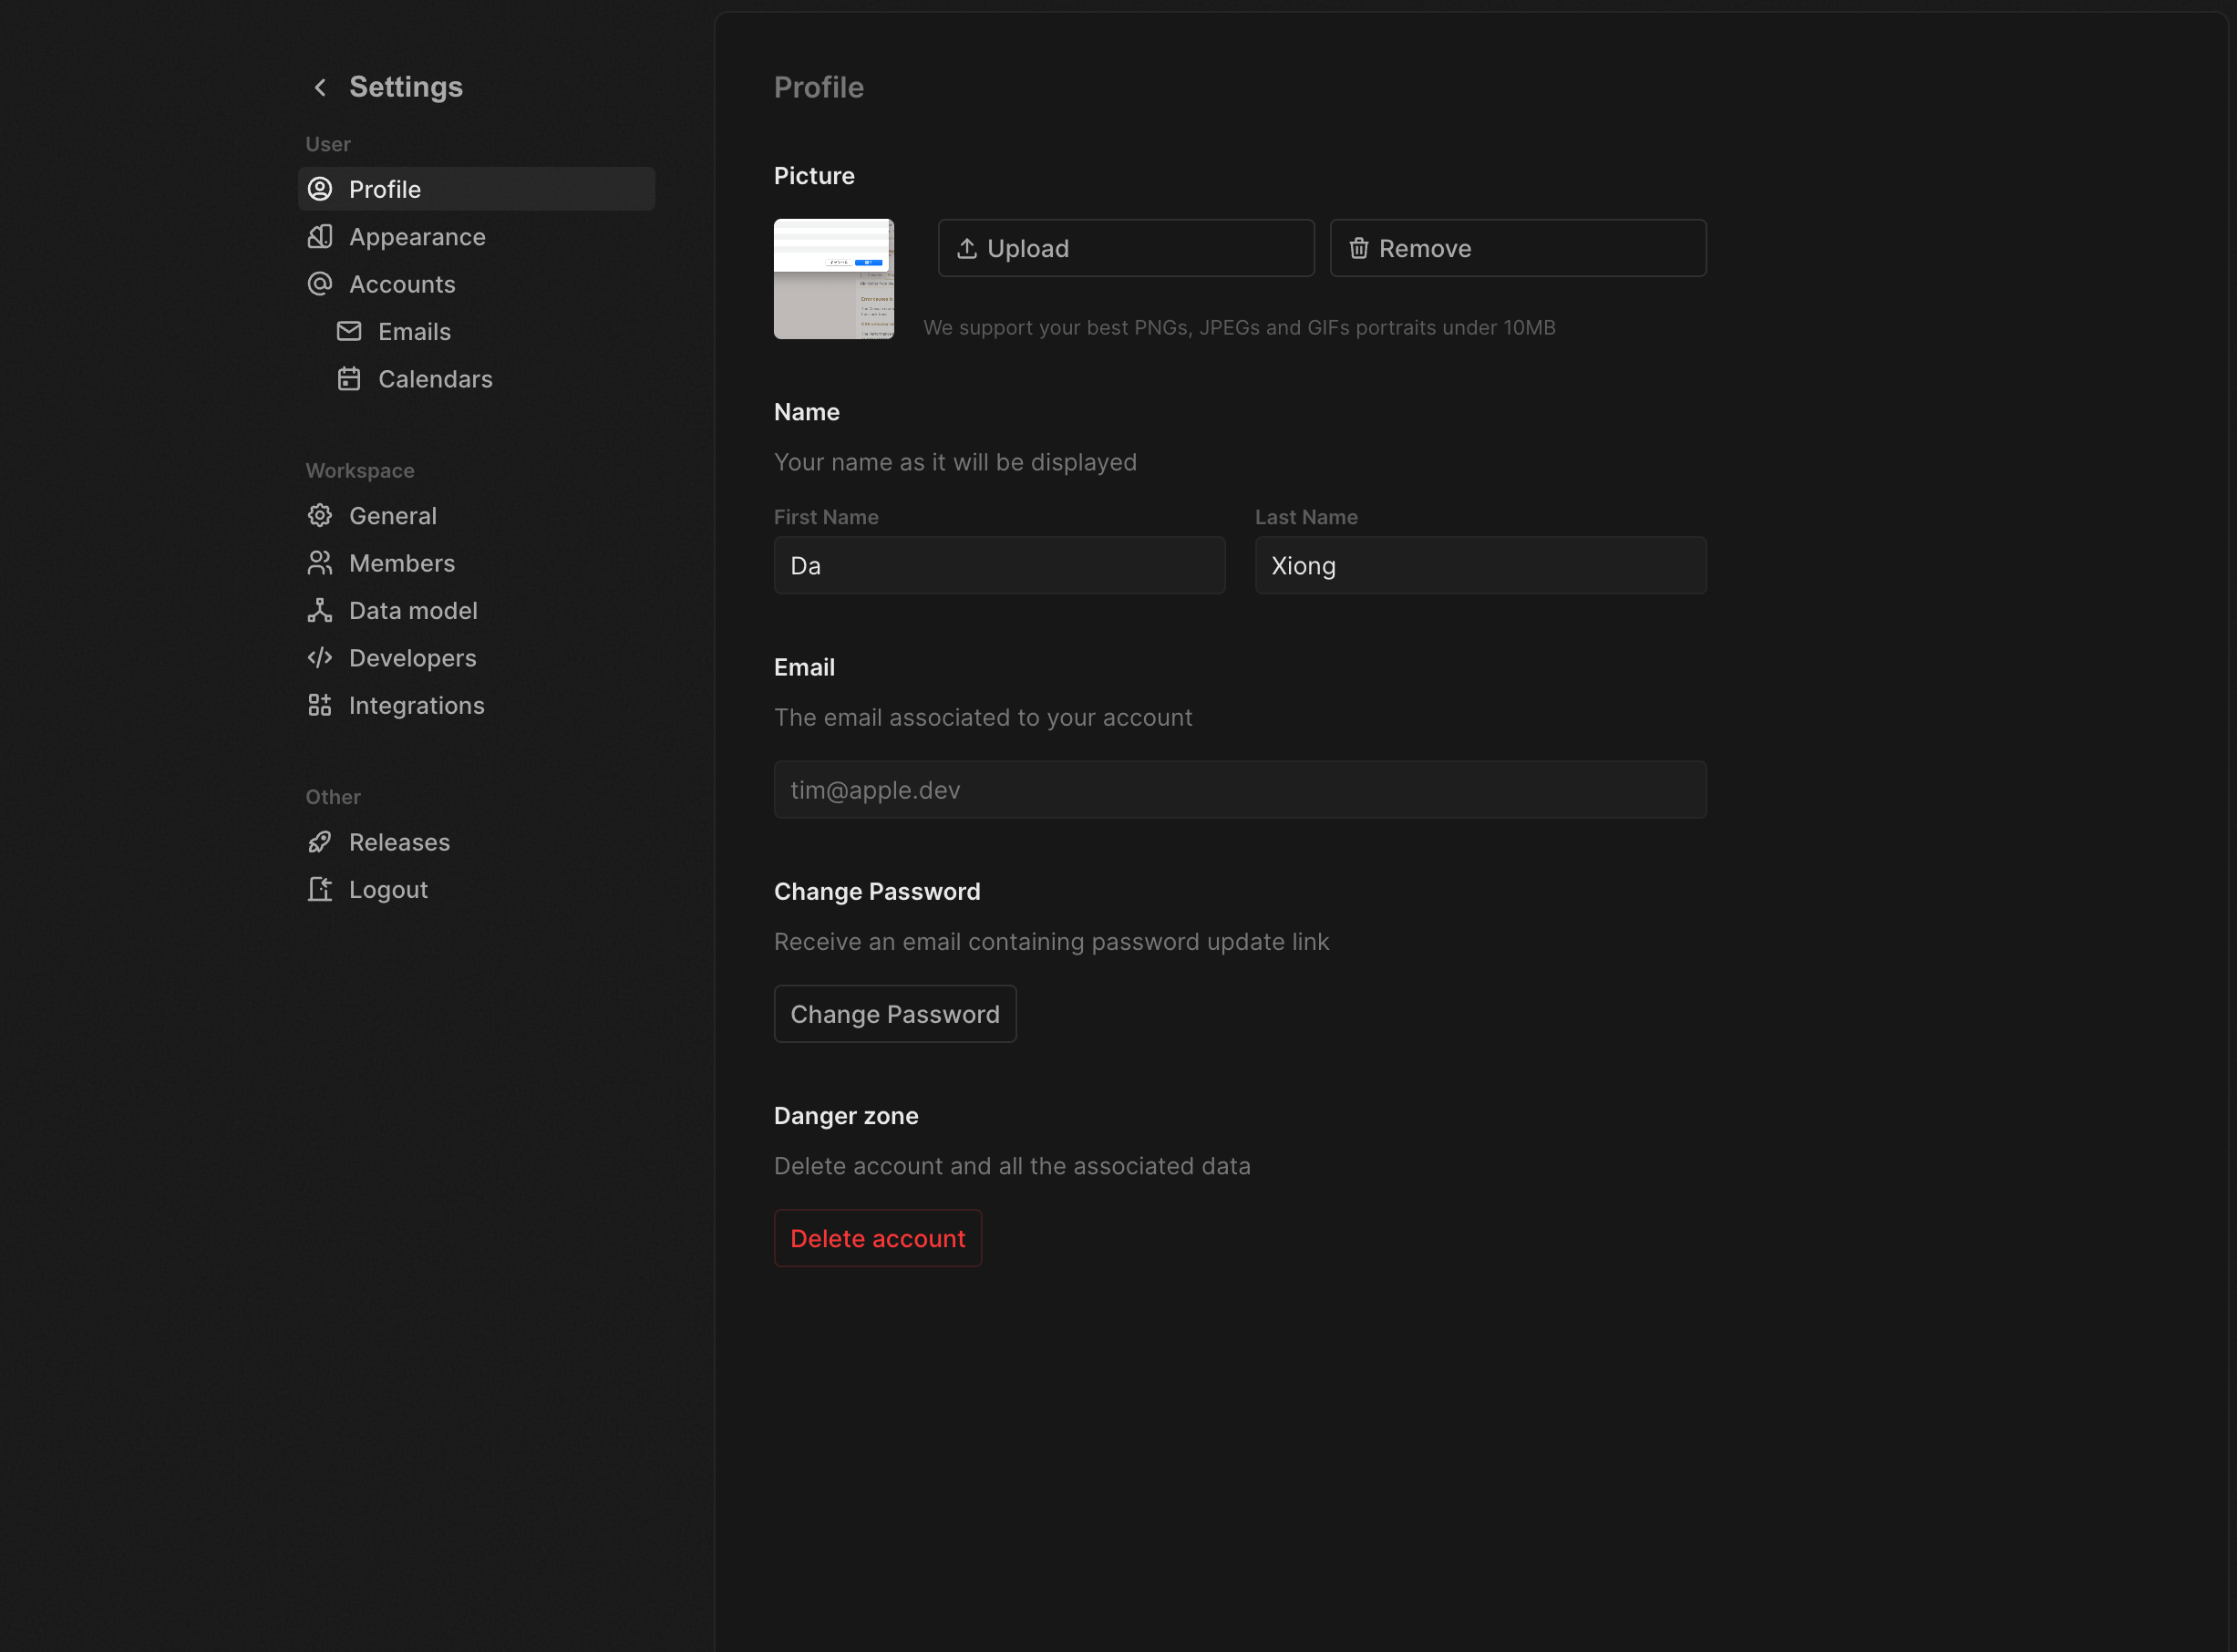Go to Appearance settings
Screen dimensions: 2237x1652
[x=477, y=237]
